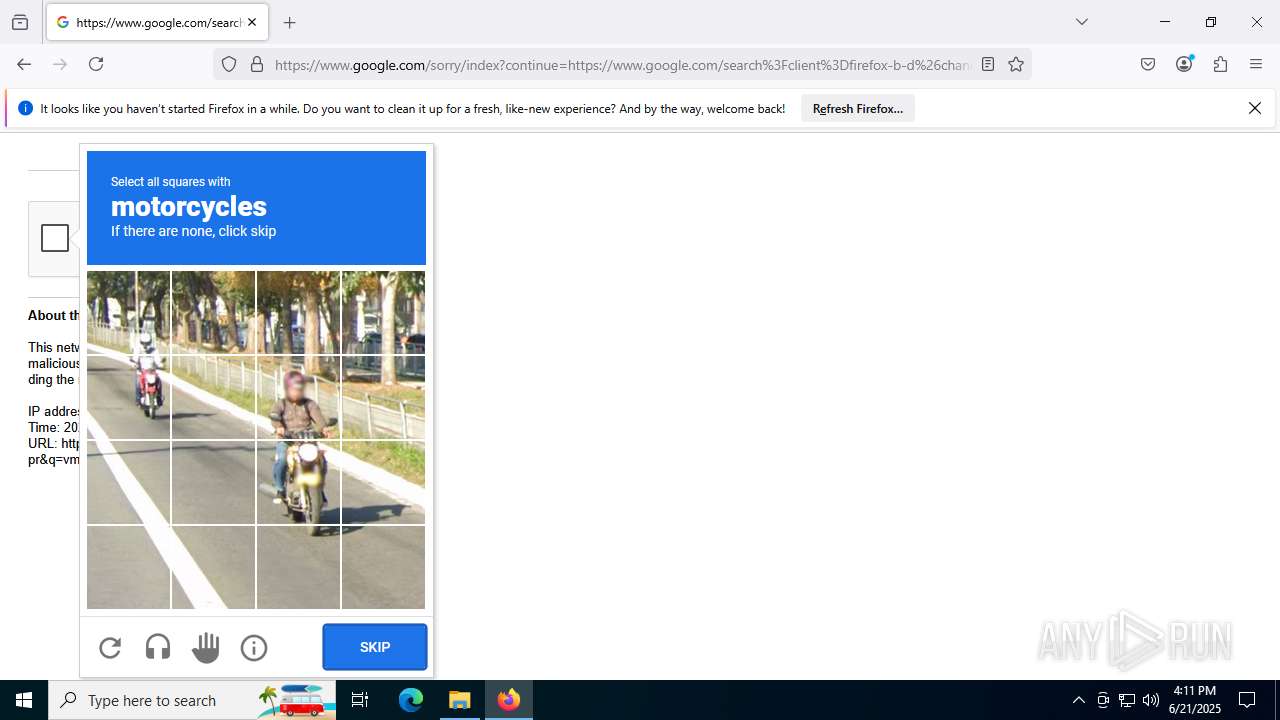Open Firefox View recent browsing icon
This screenshot has width=1280, height=720.
point(20,22)
